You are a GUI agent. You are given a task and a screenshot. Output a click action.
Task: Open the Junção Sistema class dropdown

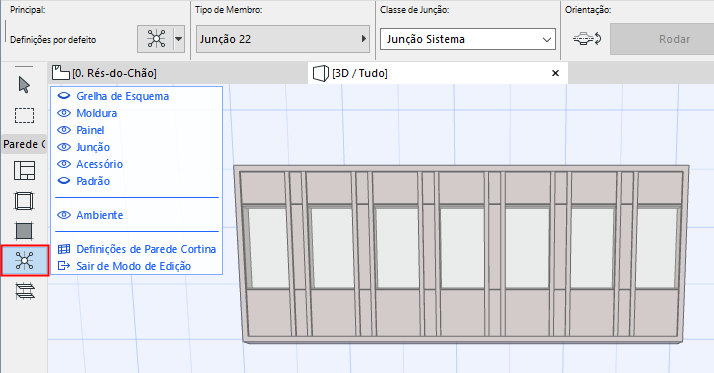click(468, 39)
